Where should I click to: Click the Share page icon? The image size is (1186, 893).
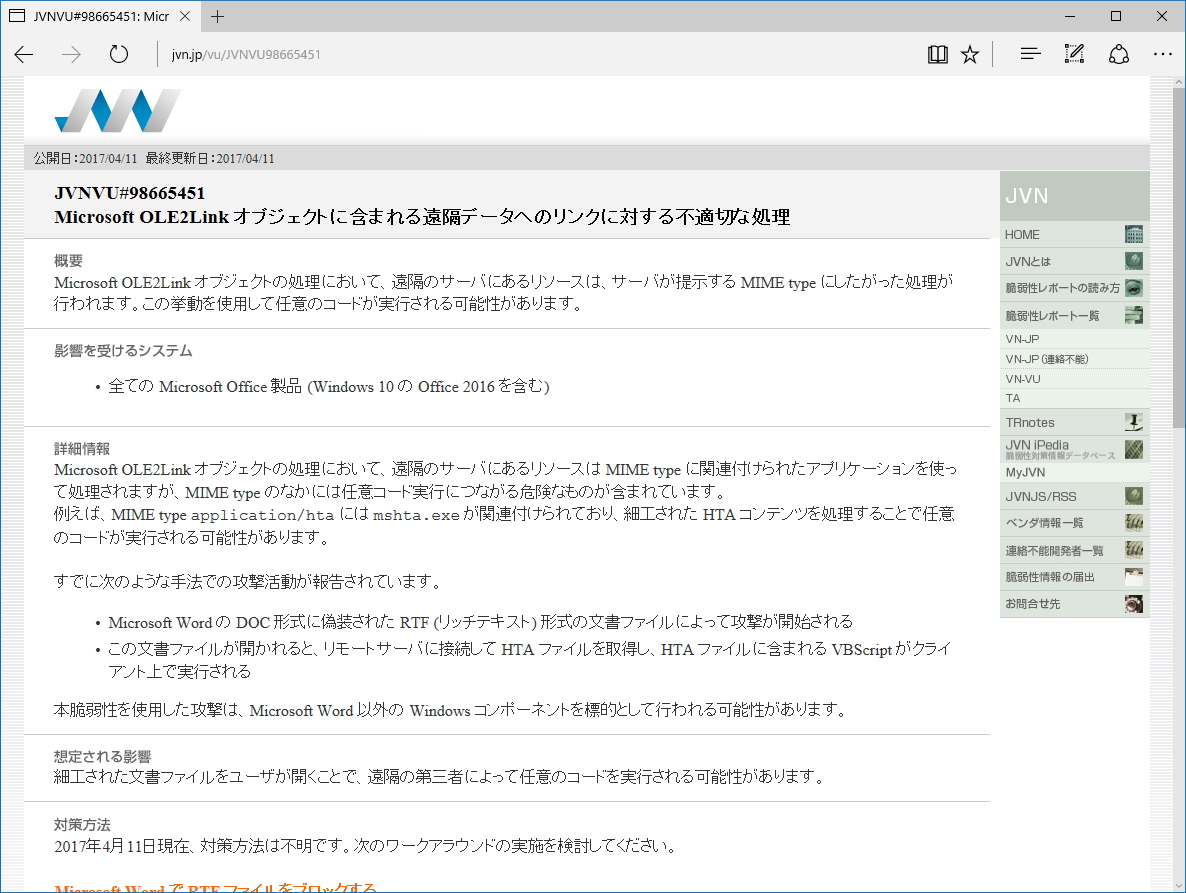point(1119,54)
